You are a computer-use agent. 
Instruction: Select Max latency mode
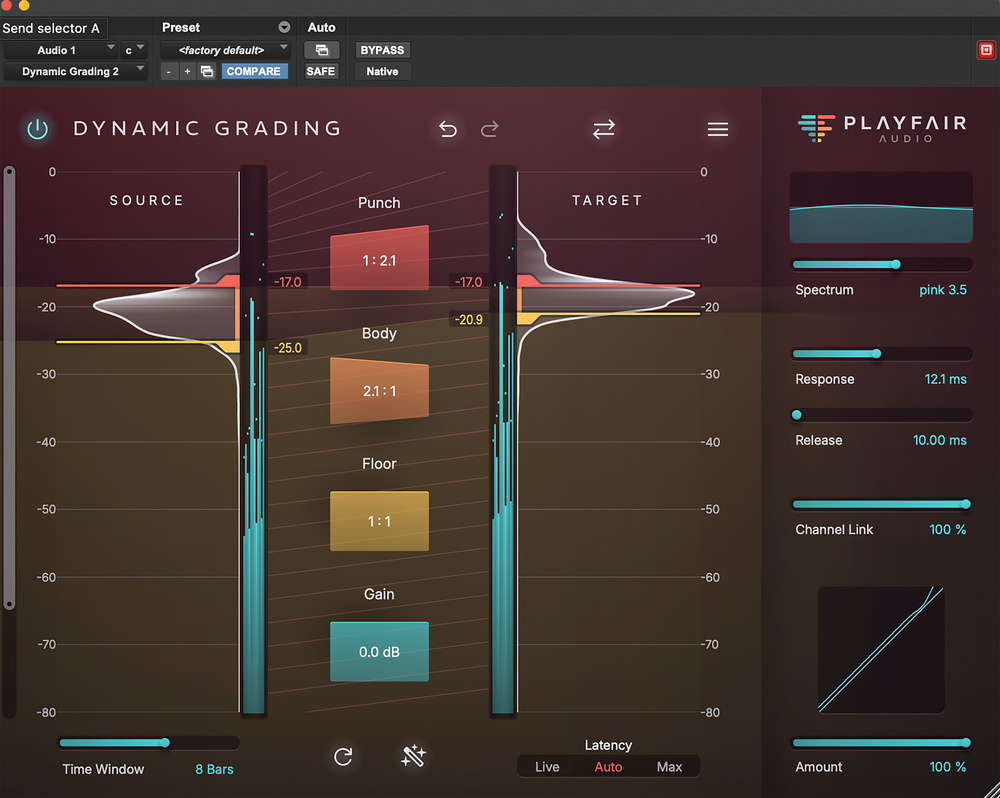(x=669, y=767)
